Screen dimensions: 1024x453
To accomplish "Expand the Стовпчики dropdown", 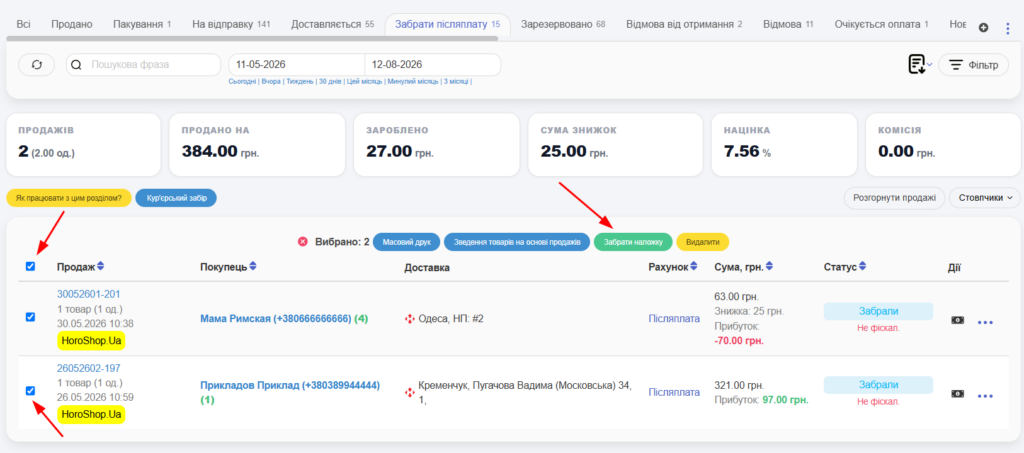I will click(985, 198).
